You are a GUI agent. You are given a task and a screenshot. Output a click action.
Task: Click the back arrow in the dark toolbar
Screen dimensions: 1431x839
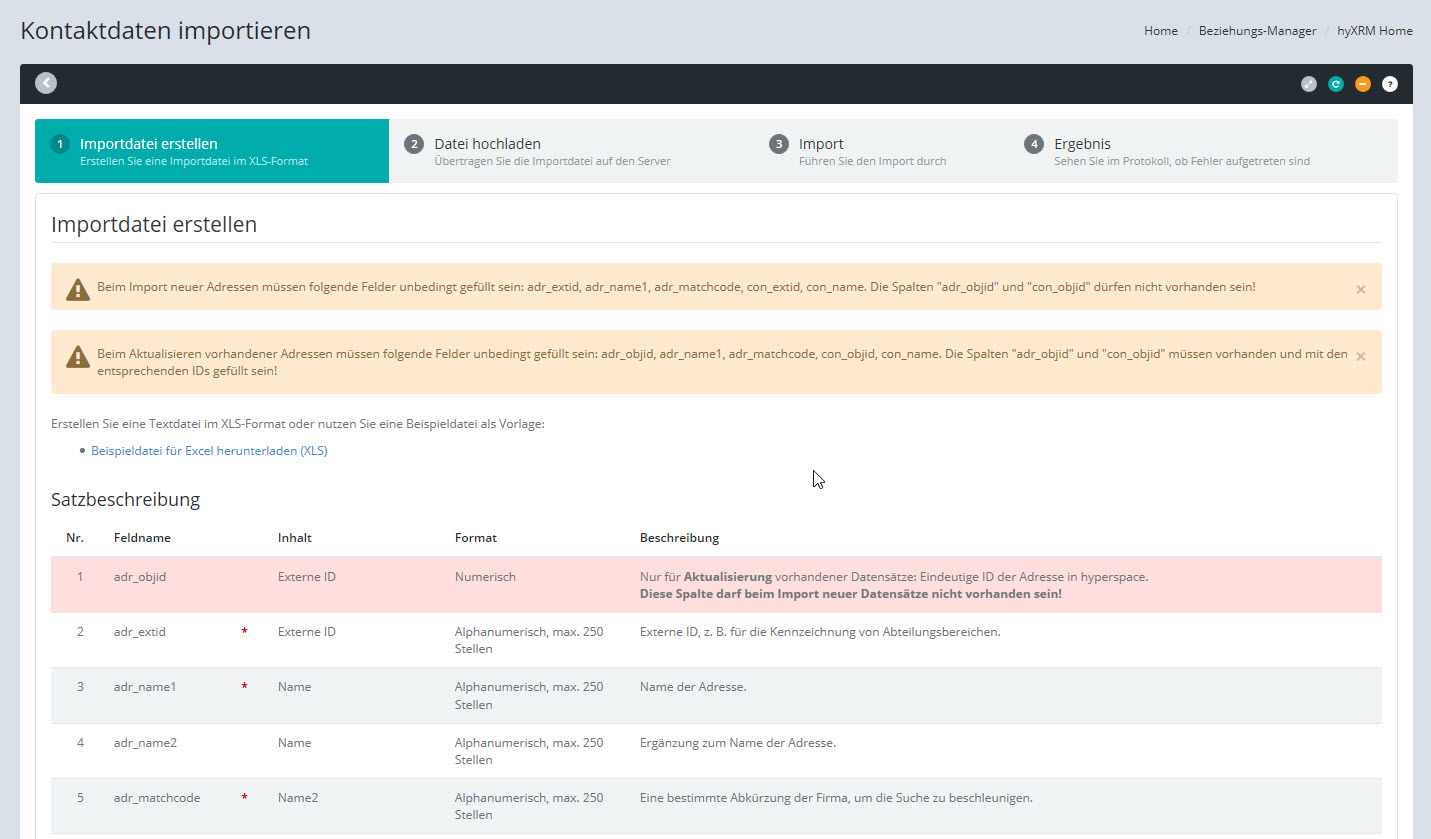pyautogui.click(x=46, y=84)
